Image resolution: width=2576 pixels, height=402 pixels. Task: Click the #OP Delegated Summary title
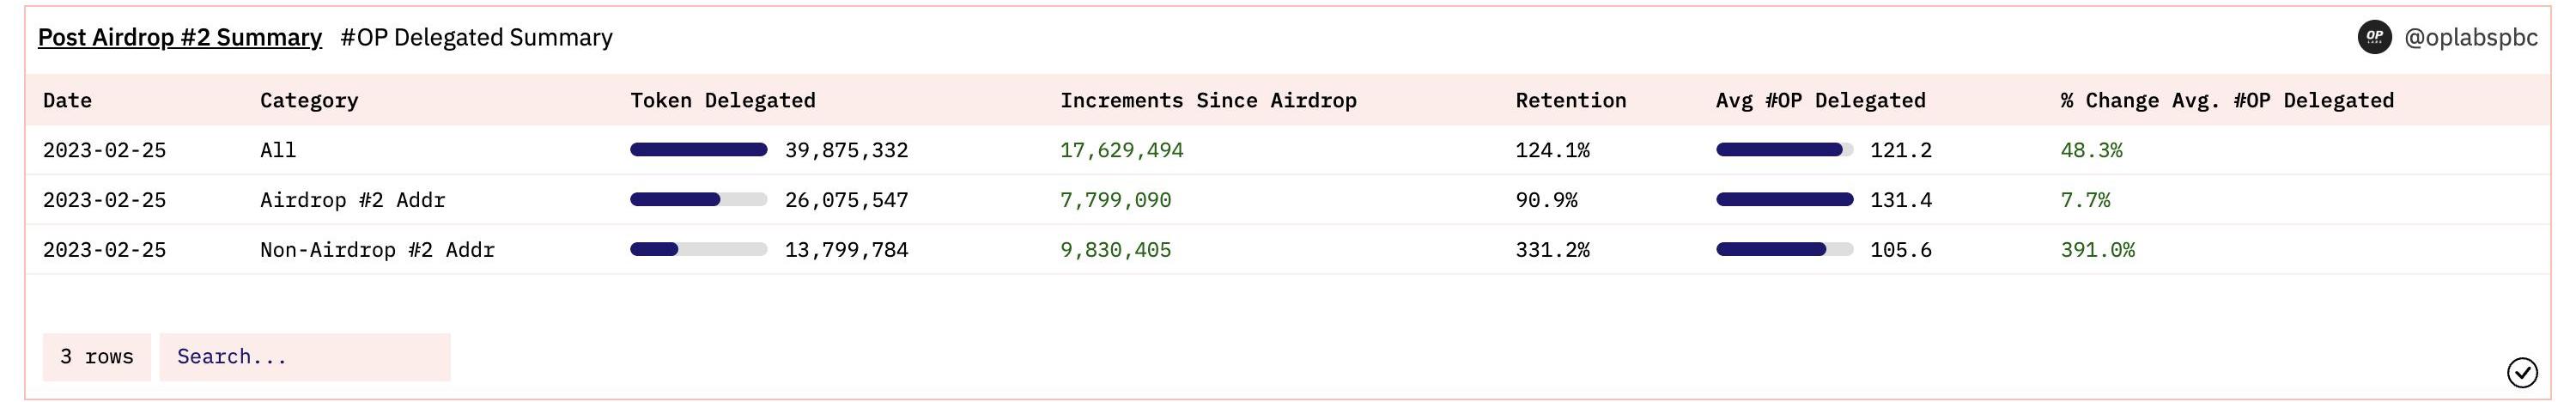click(x=476, y=37)
